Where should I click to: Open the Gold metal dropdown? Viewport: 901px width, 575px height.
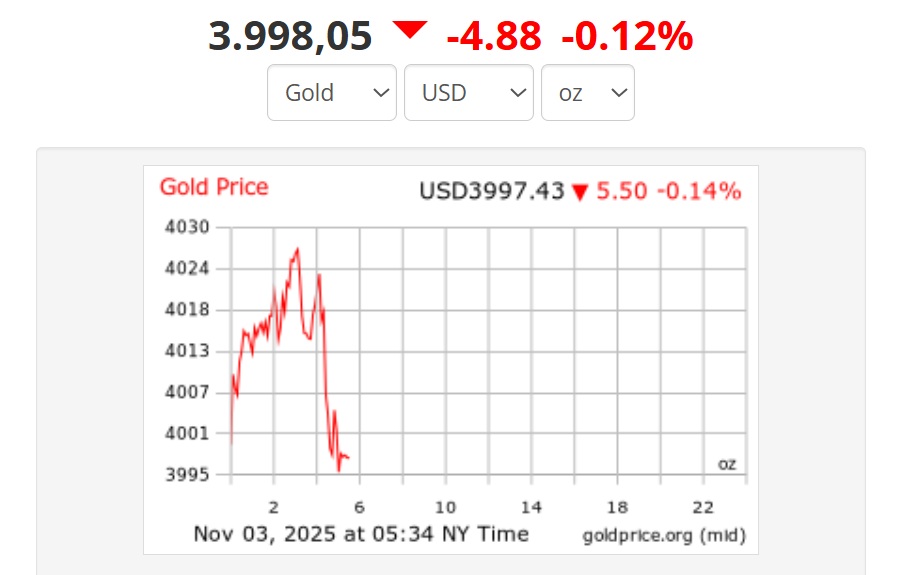pos(331,93)
